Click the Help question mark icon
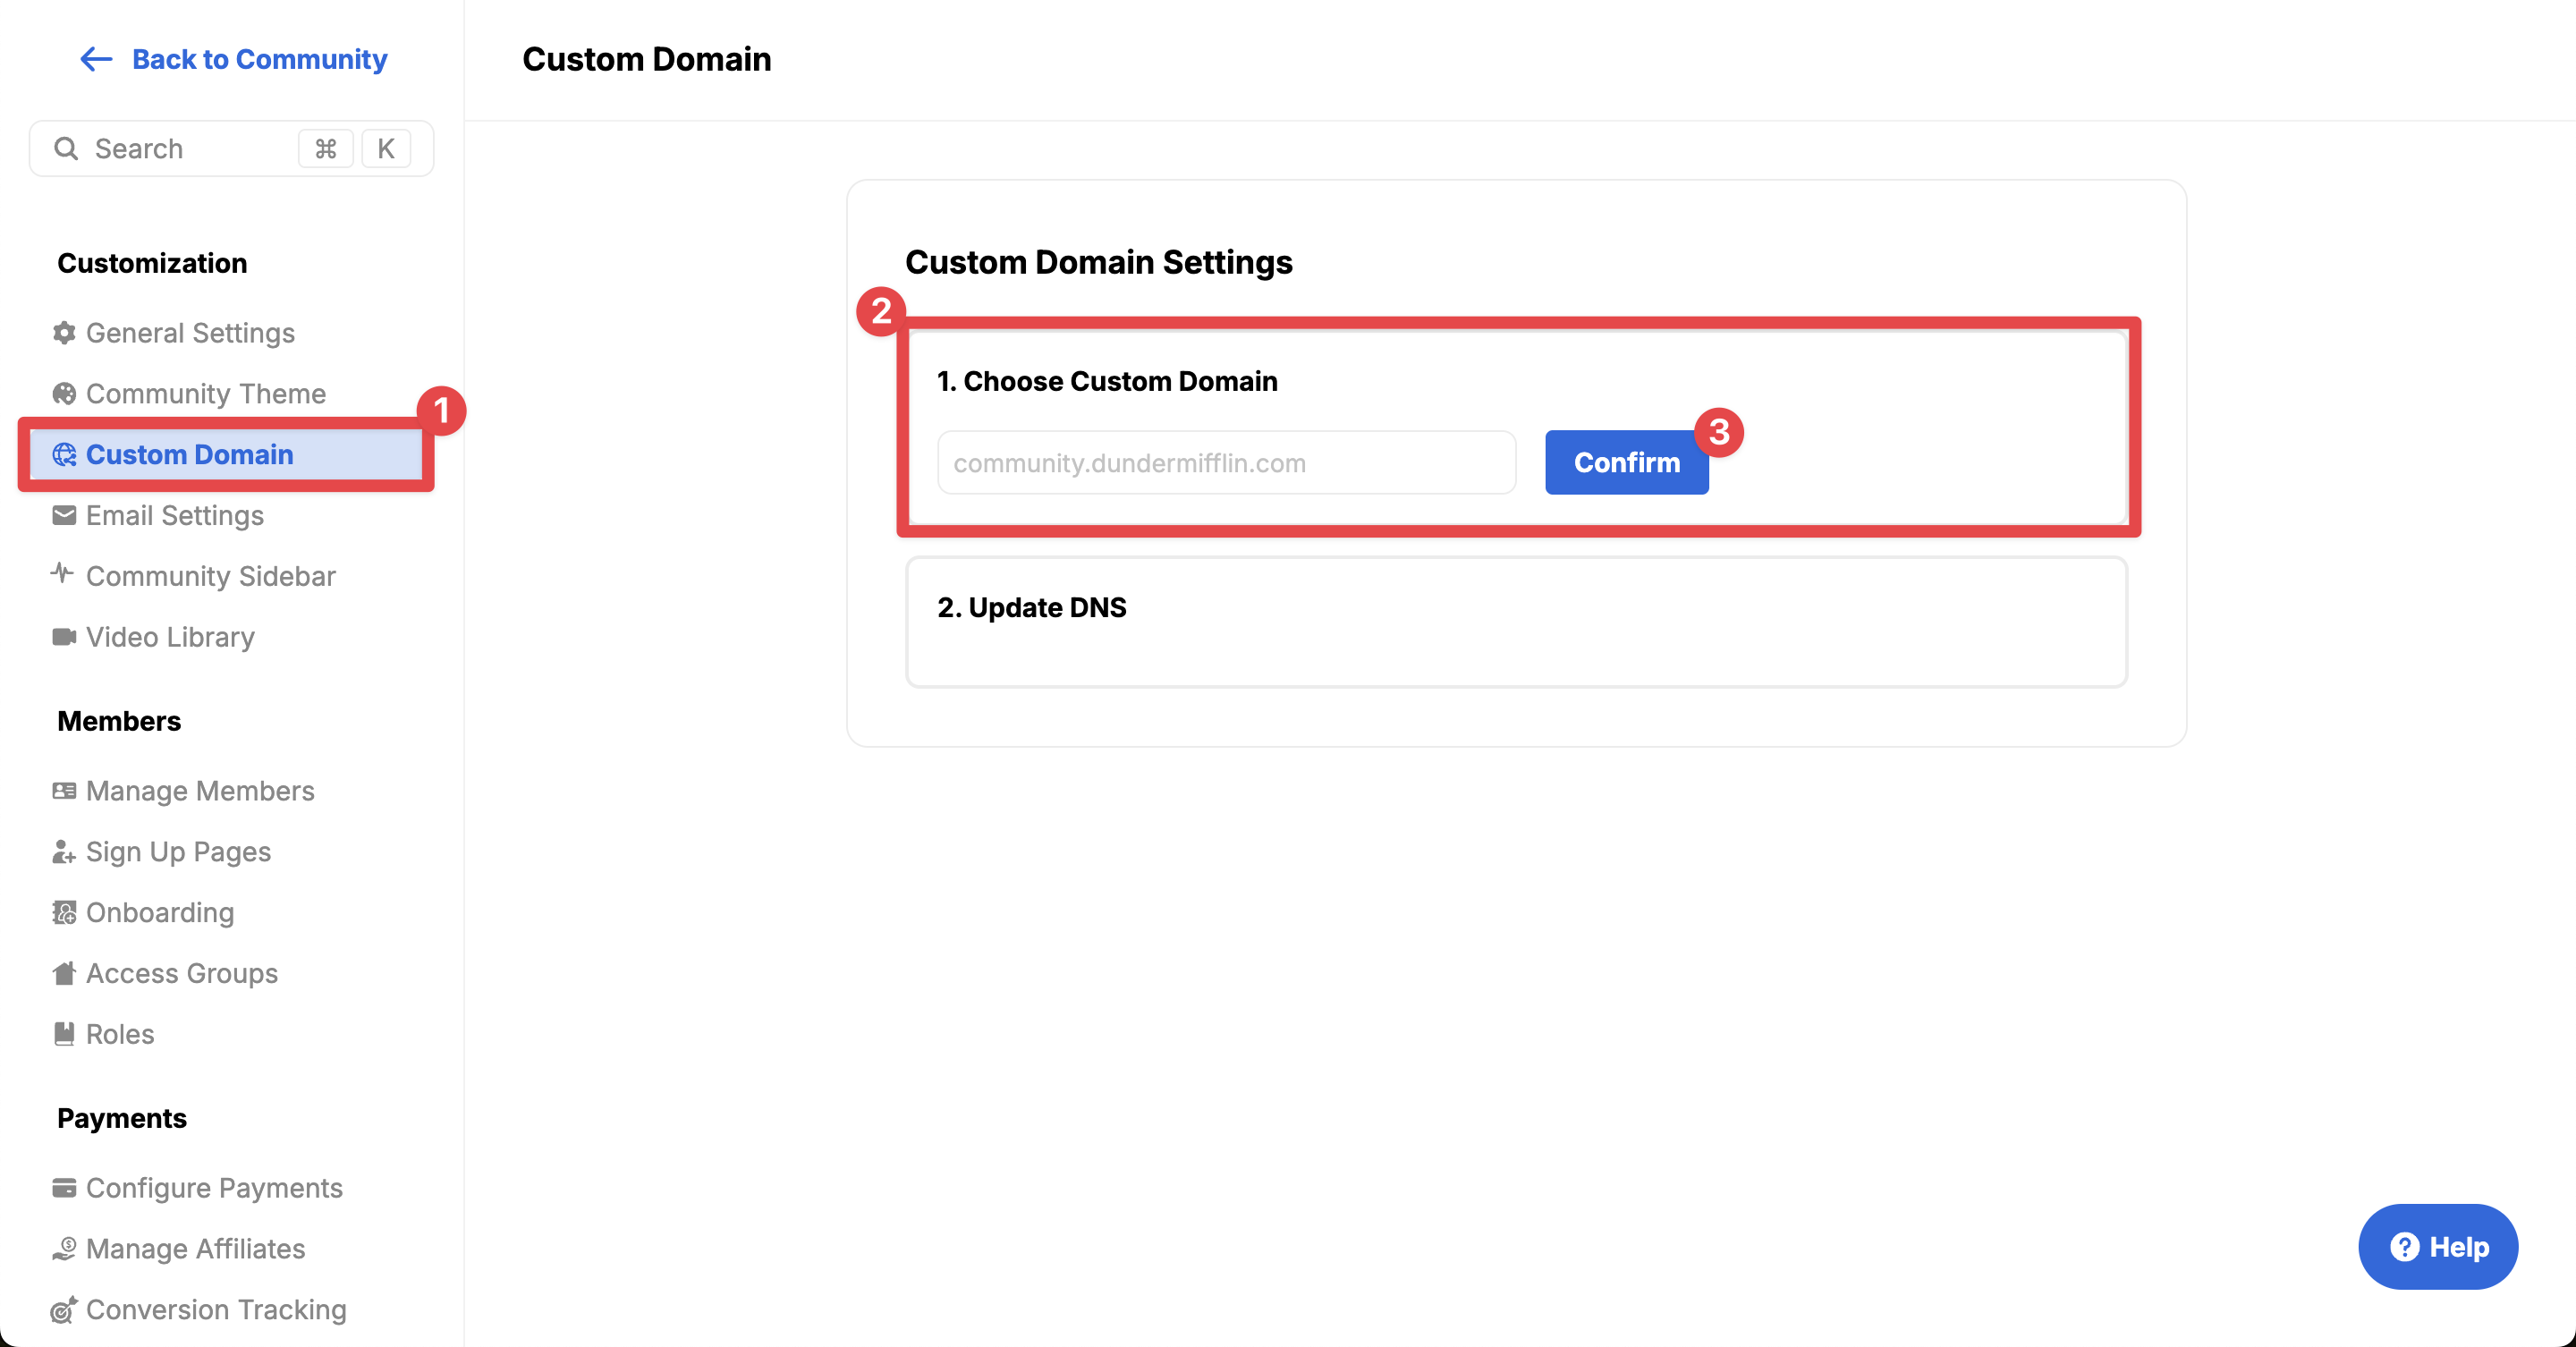The image size is (2576, 1347). tap(2404, 1247)
